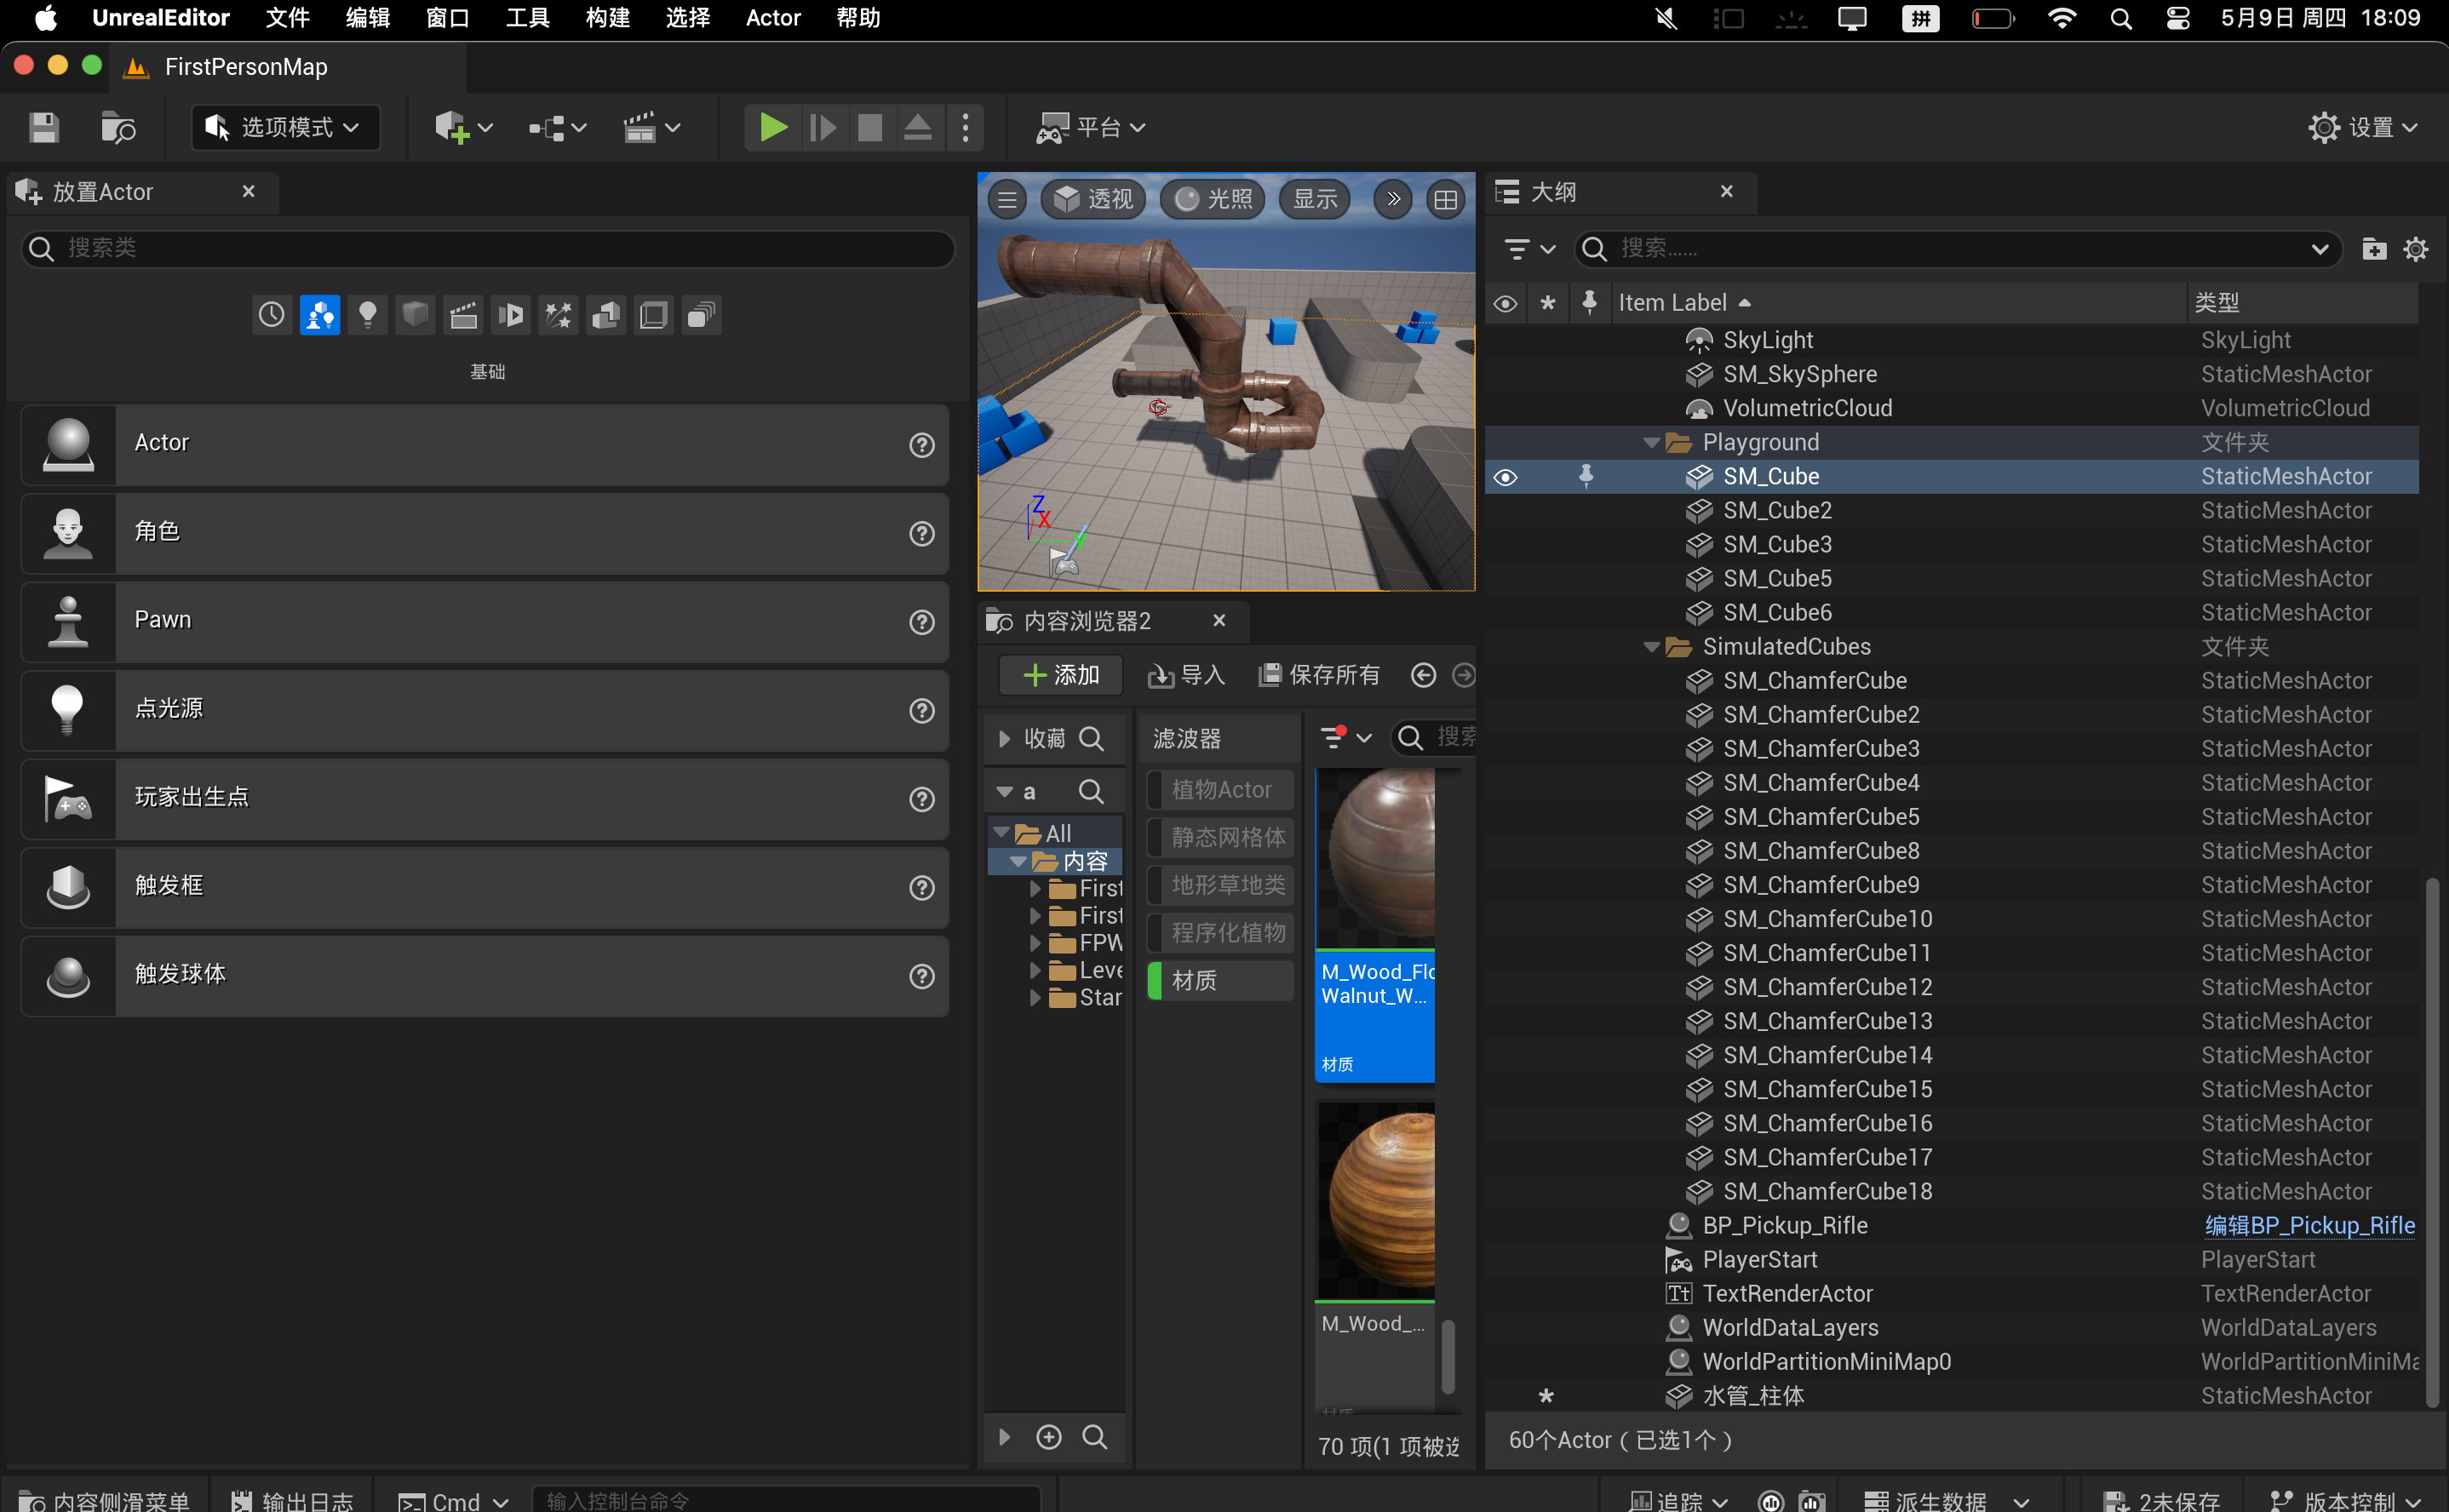Viewport: 2449px width, 1512px height.
Task: Open macOS Spotlight search icon
Action: 2121,18
